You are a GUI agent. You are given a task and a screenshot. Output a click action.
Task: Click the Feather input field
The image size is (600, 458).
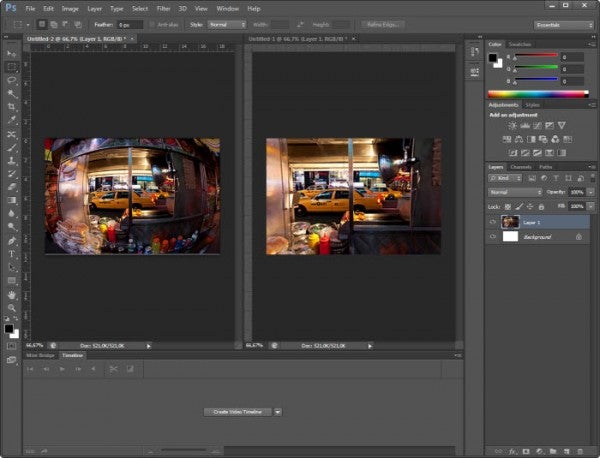[129, 23]
